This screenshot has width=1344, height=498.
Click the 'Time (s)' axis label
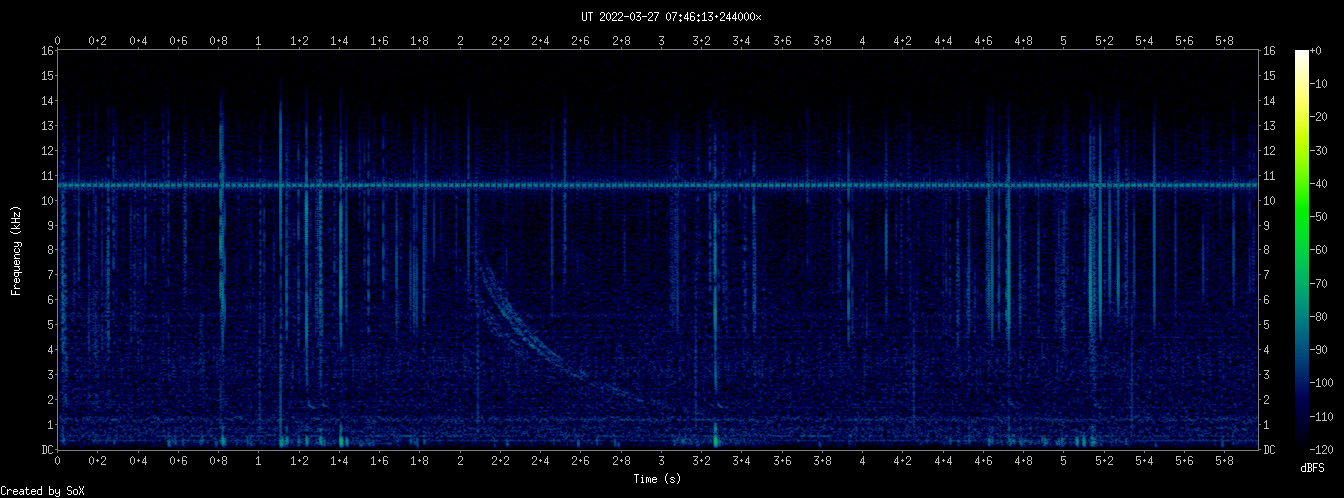pos(659,479)
